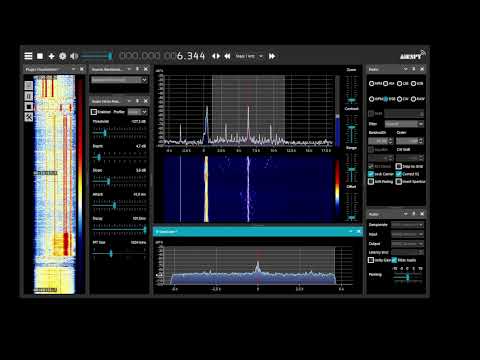Step frequency down with the rewind arrows
The height and width of the screenshot is (360, 480).
[227, 56]
